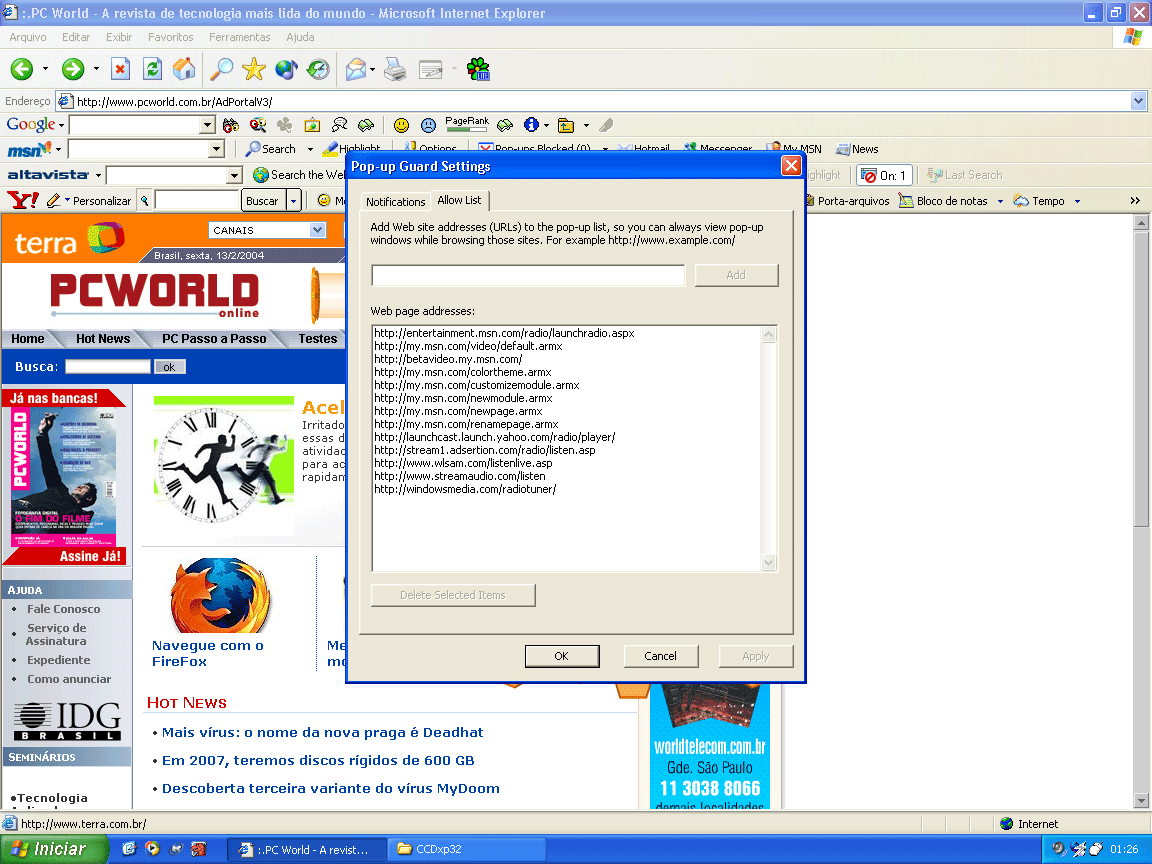Open the Ferramentas menu
Image resolution: width=1152 pixels, height=864 pixels.
(240, 37)
